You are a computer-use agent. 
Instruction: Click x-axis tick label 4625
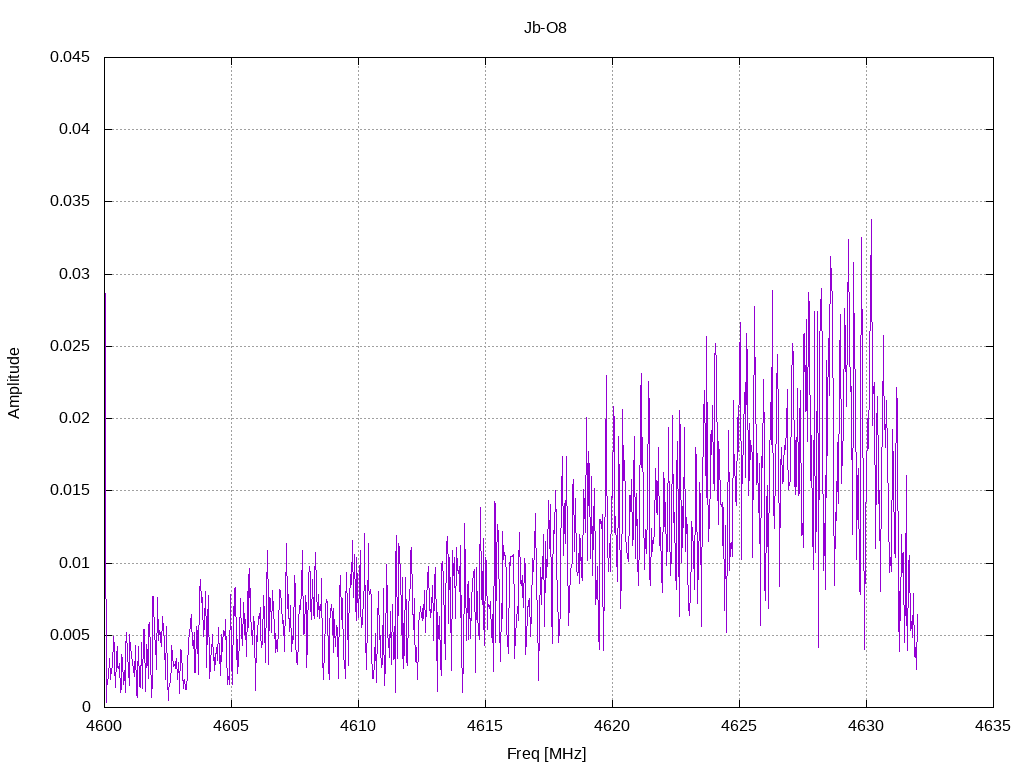(739, 726)
